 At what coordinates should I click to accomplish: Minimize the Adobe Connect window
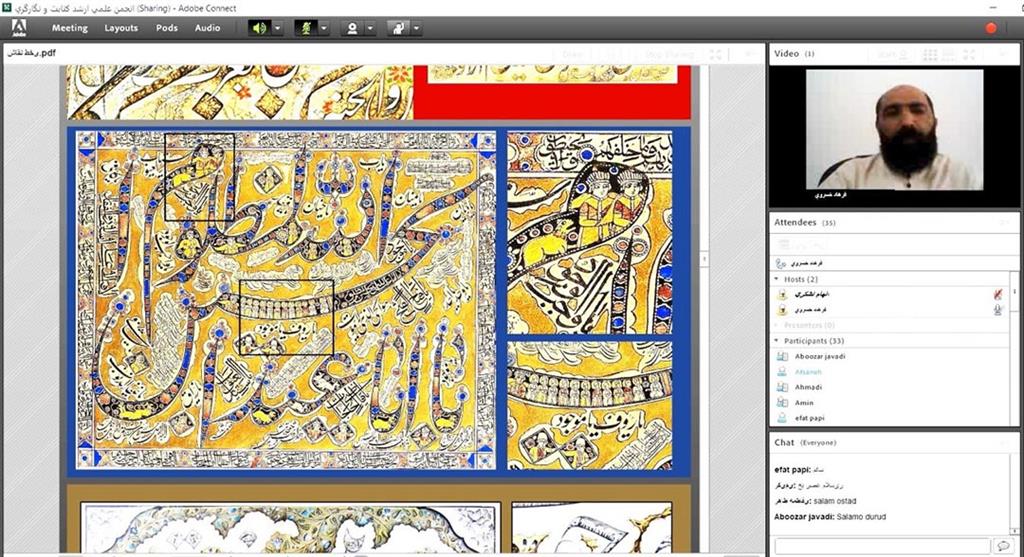[x=995, y=8]
